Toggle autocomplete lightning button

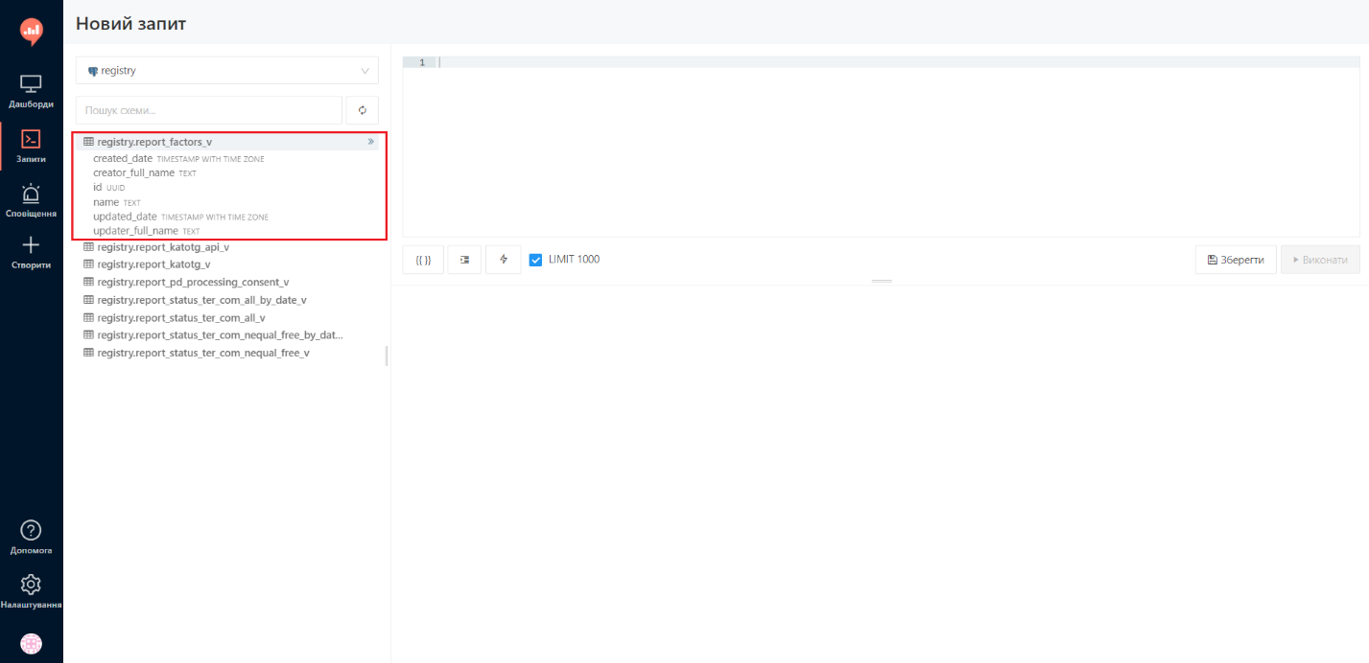point(503,260)
